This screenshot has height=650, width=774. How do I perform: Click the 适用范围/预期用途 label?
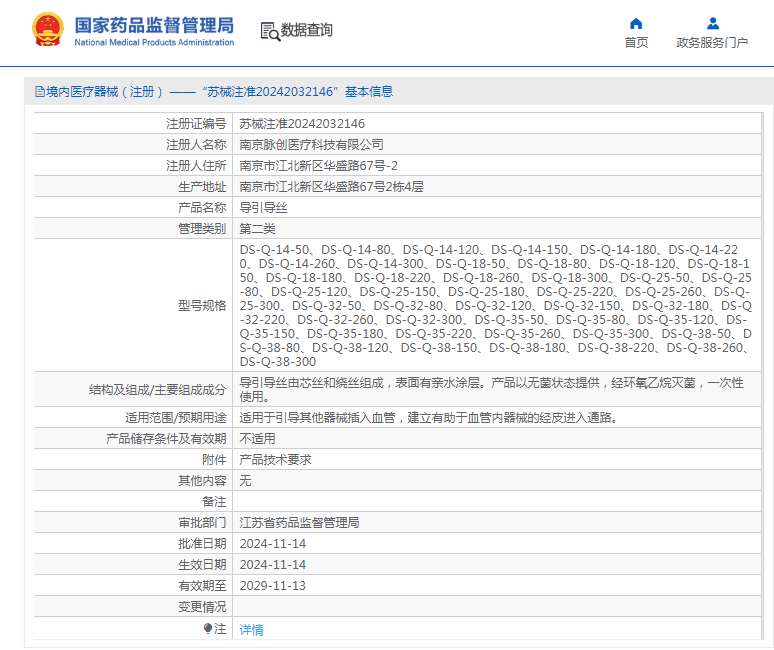coord(175,418)
